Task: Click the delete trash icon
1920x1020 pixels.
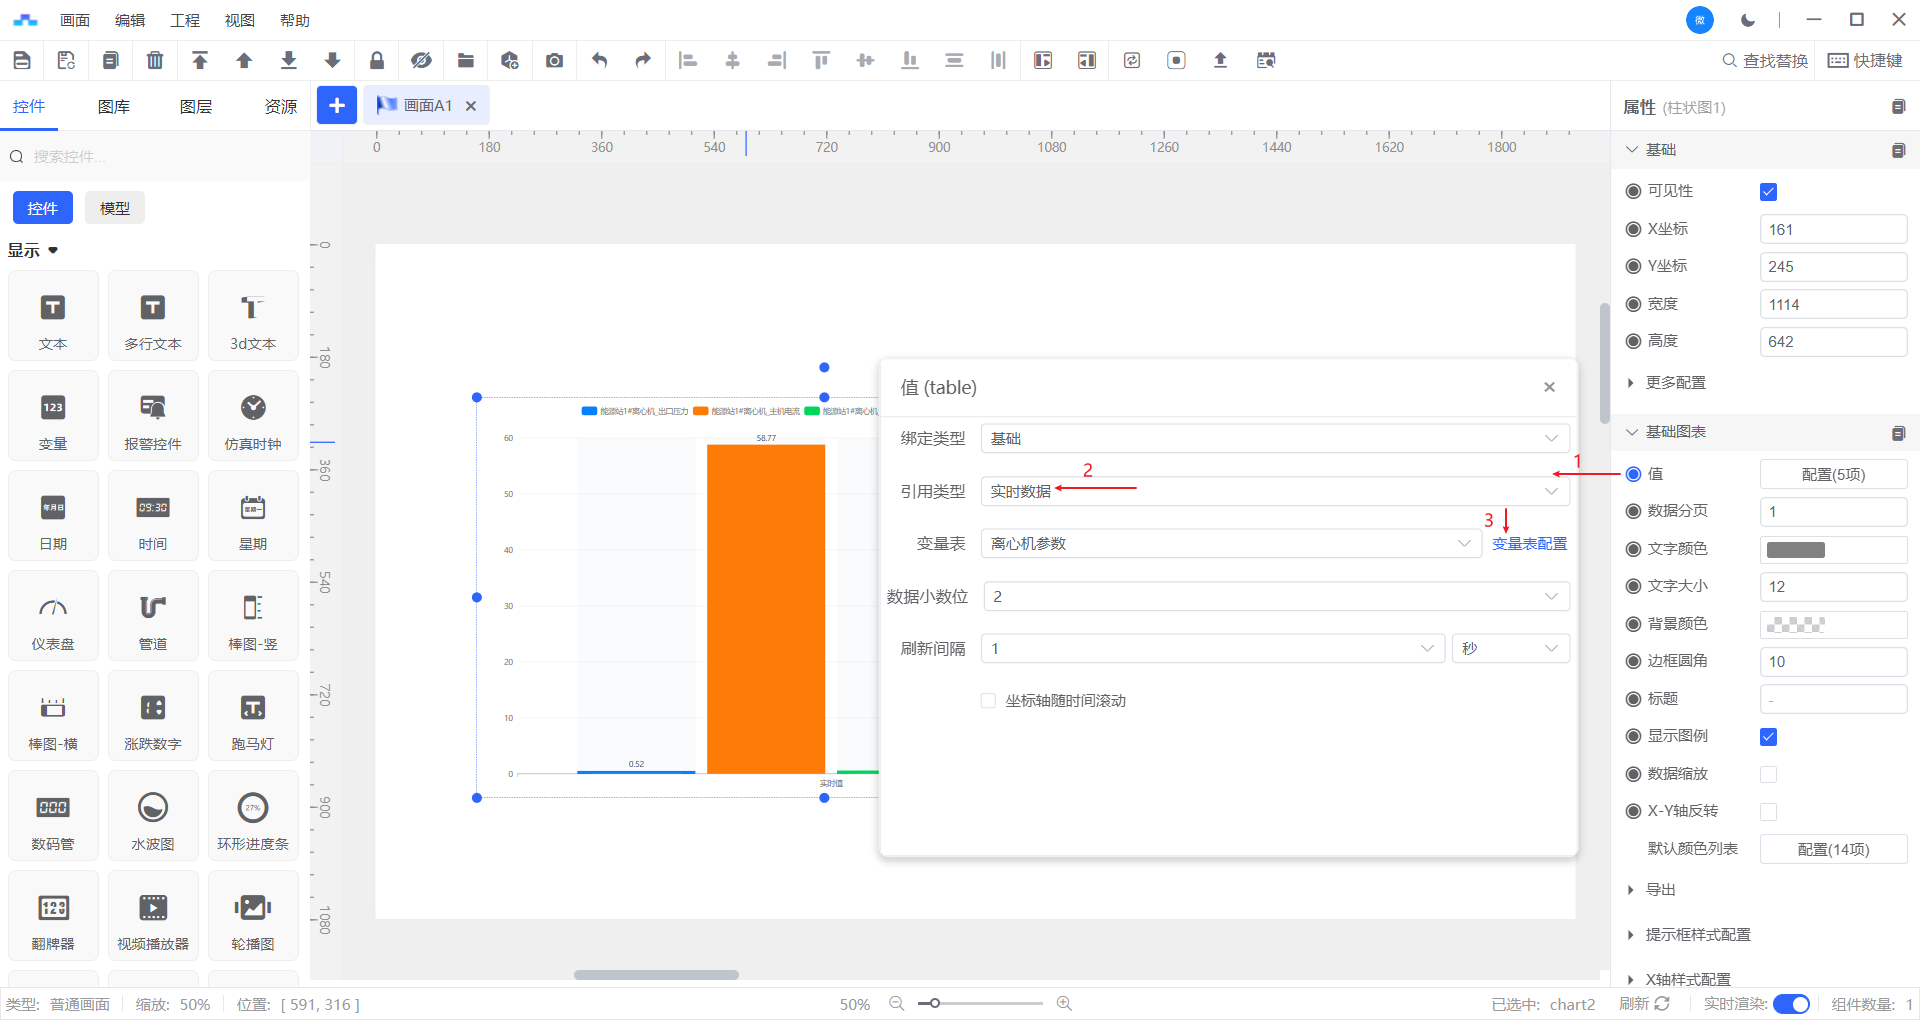Action: [155, 60]
